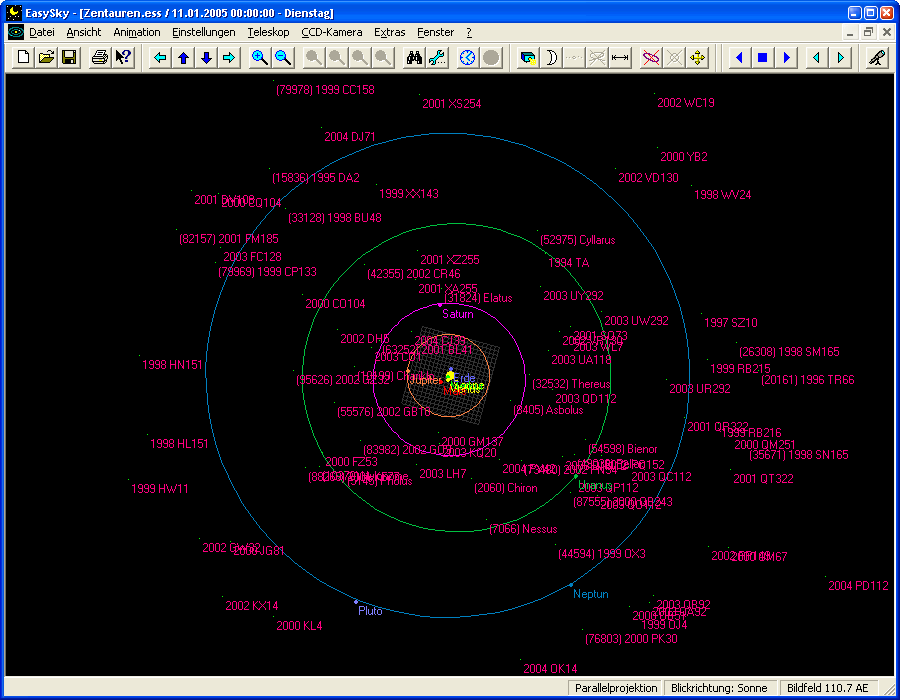Toggle the crossed-out orbit display button
This screenshot has height=700, width=900.
pyautogui.click(x=651, y=58)
